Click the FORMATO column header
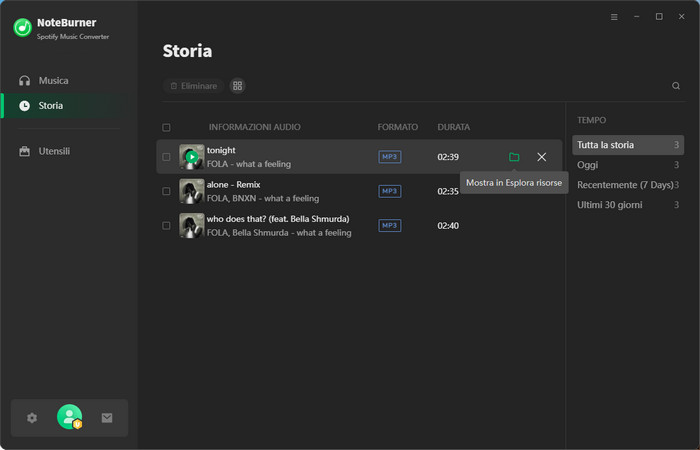Viewport: 700px width, 450px height. tap(398, 127)
